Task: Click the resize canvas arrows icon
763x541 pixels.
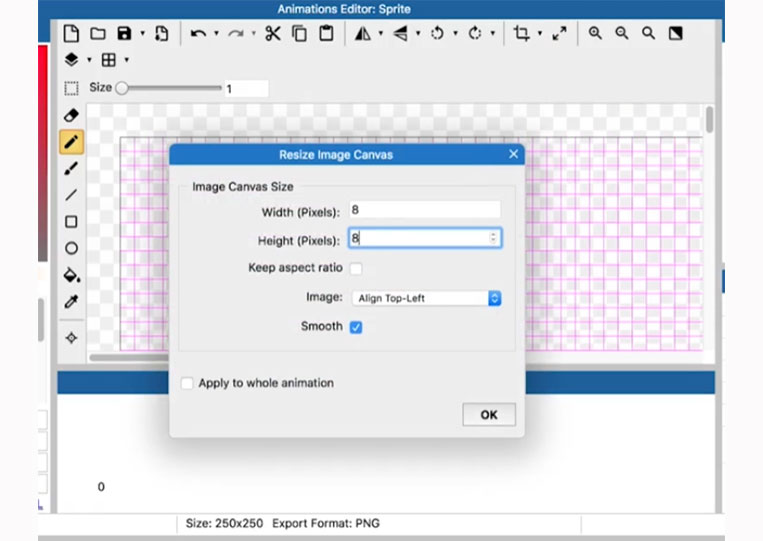Action: [x=560, y=34]
